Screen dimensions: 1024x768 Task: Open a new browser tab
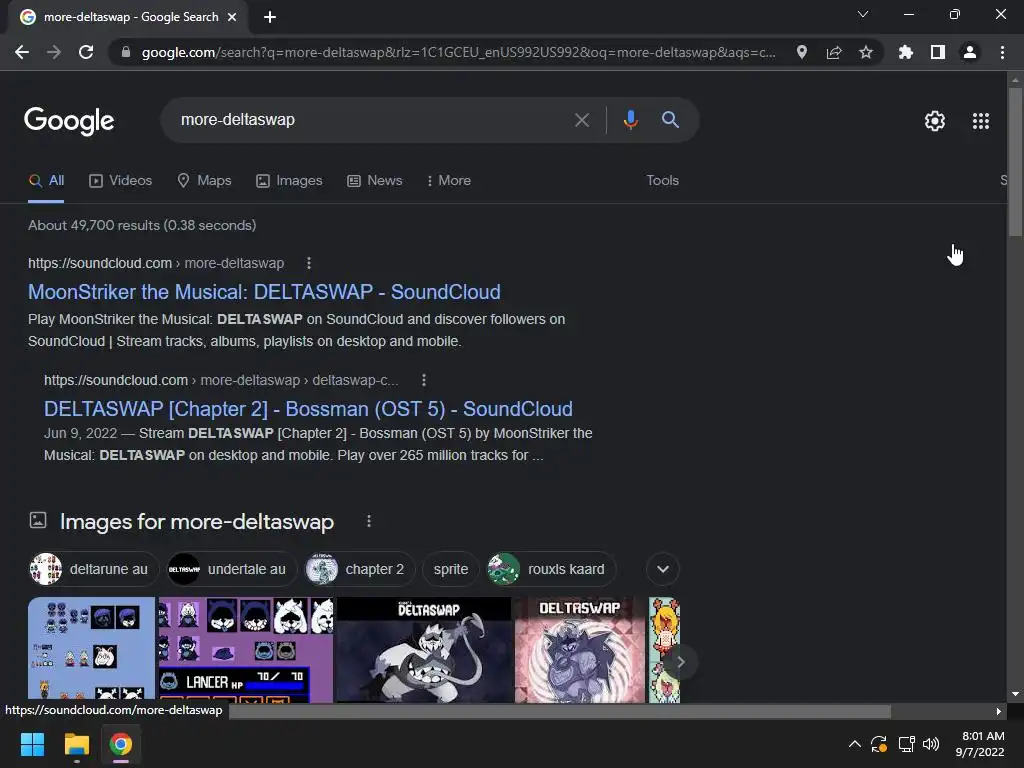[x=270, y=17]
